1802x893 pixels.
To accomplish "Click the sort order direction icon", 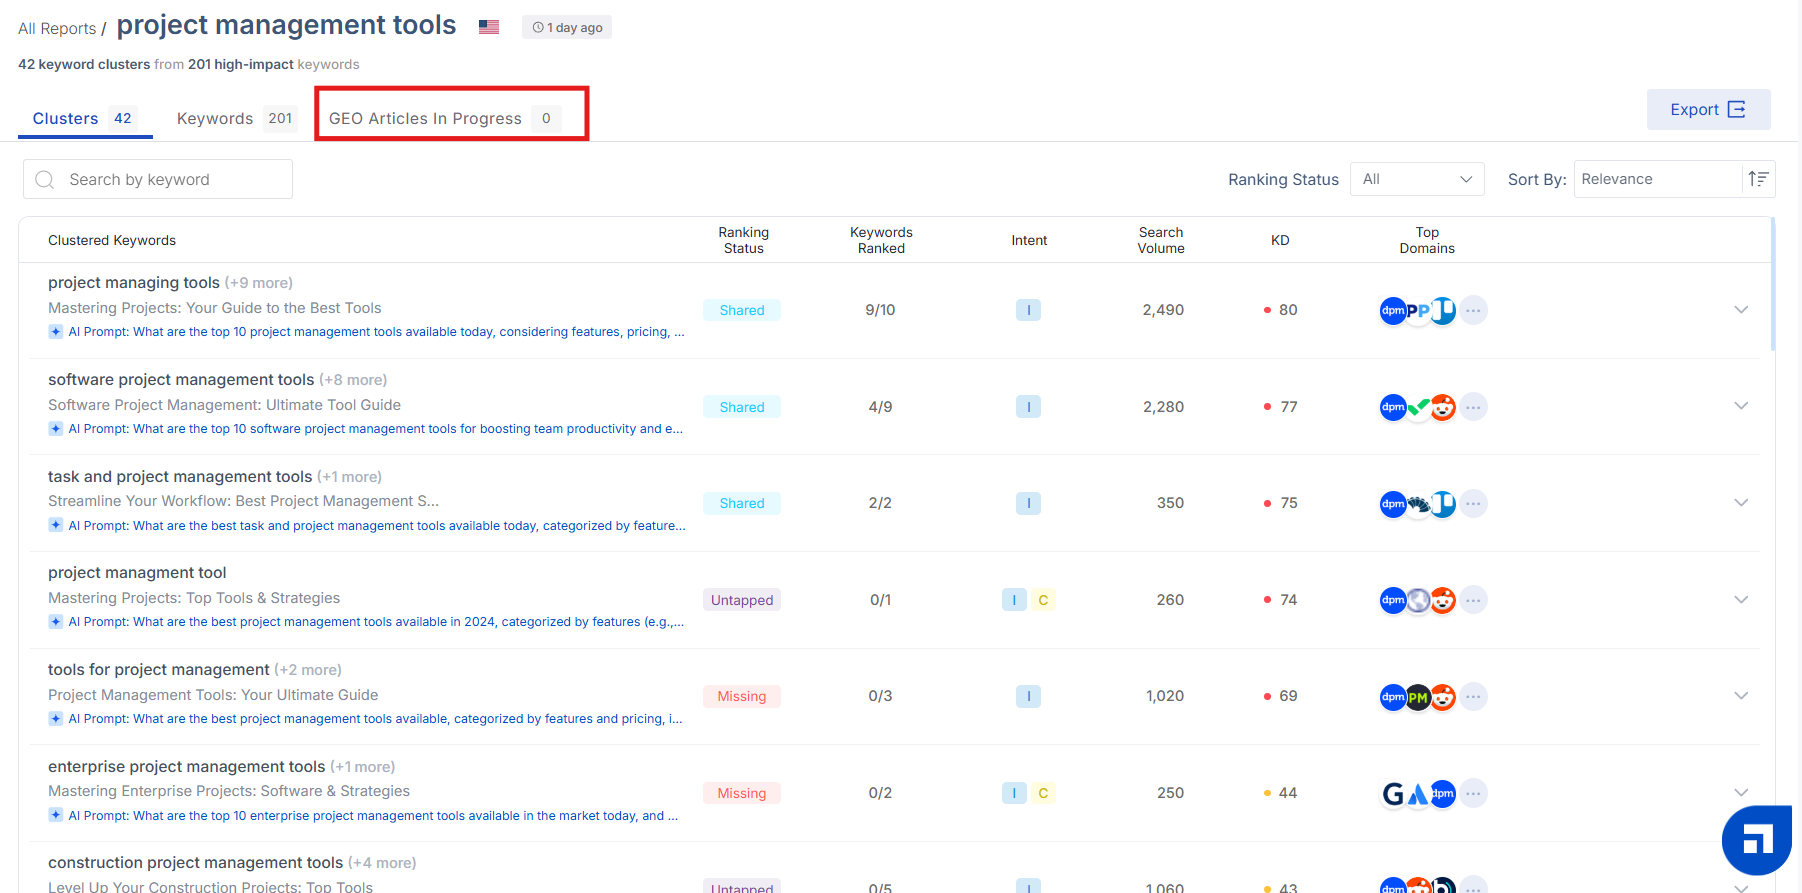I will 1758,179.
